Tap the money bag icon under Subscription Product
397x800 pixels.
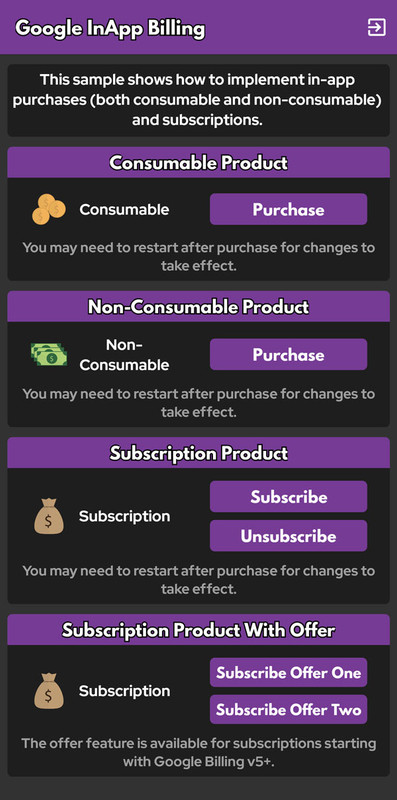click(x=49, y=516)
